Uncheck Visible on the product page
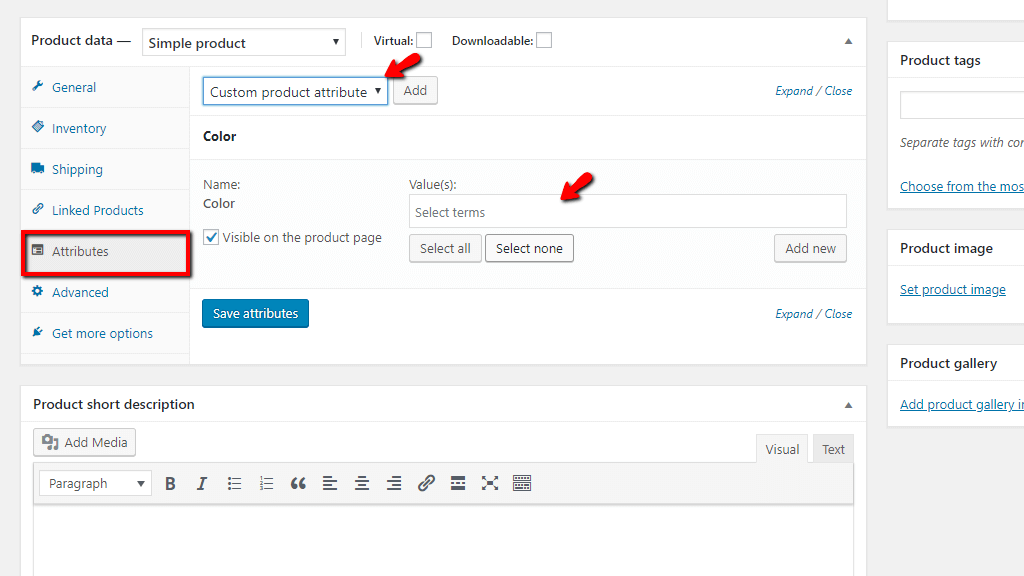 211,237
